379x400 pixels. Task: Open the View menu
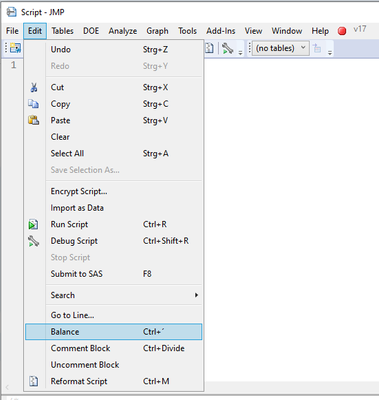coord(253,31)
